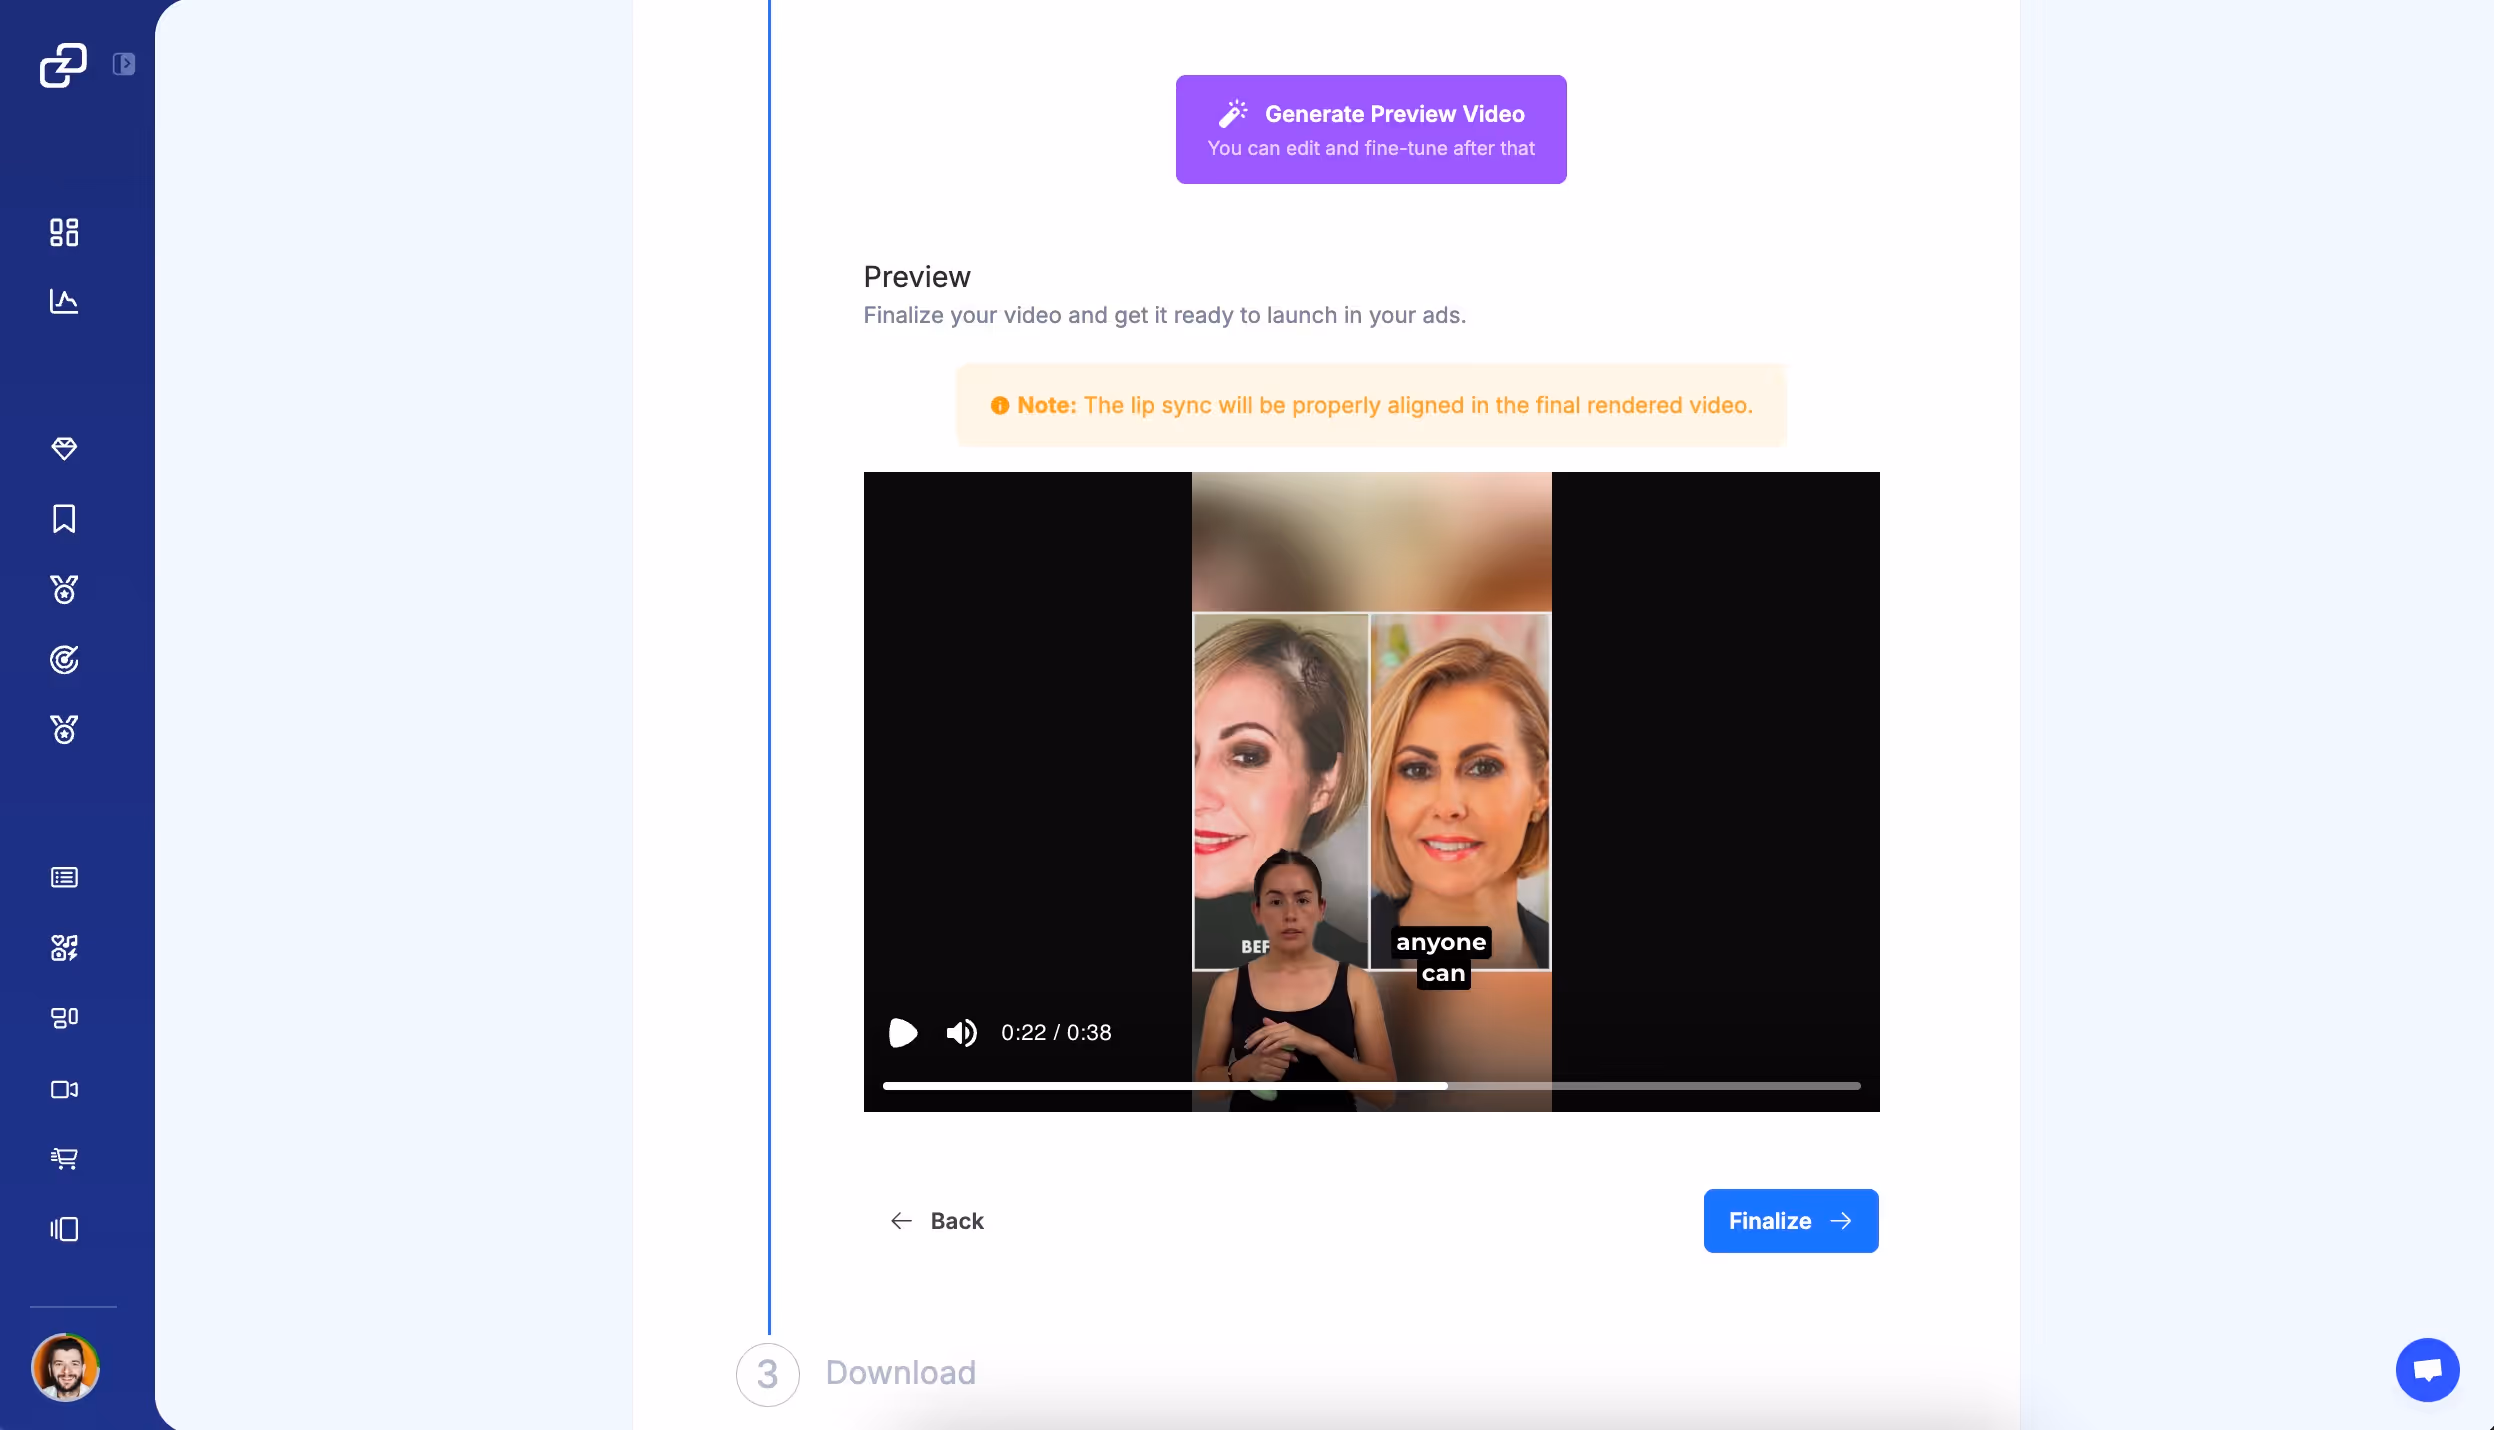Mute the preview video audio

[x=961, y=1032]
